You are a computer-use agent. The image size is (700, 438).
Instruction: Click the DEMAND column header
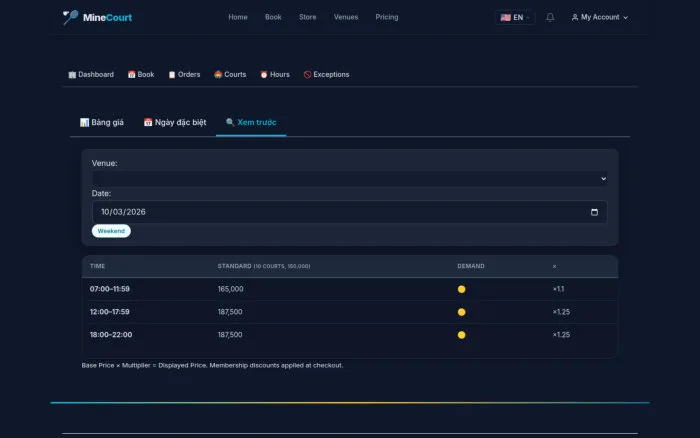(x=471, y=266)
